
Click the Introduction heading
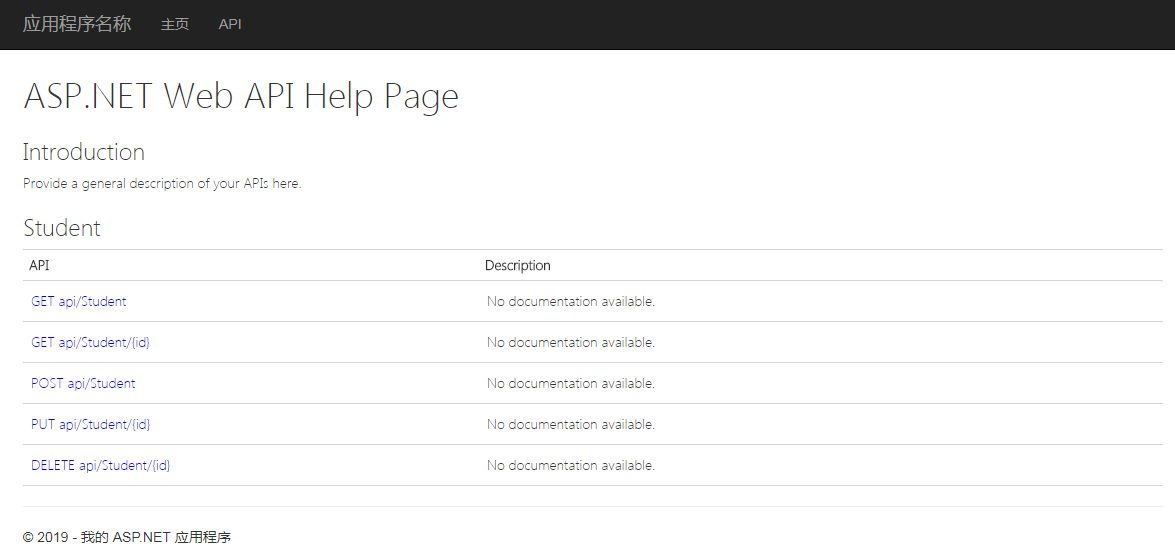point(84,152)
